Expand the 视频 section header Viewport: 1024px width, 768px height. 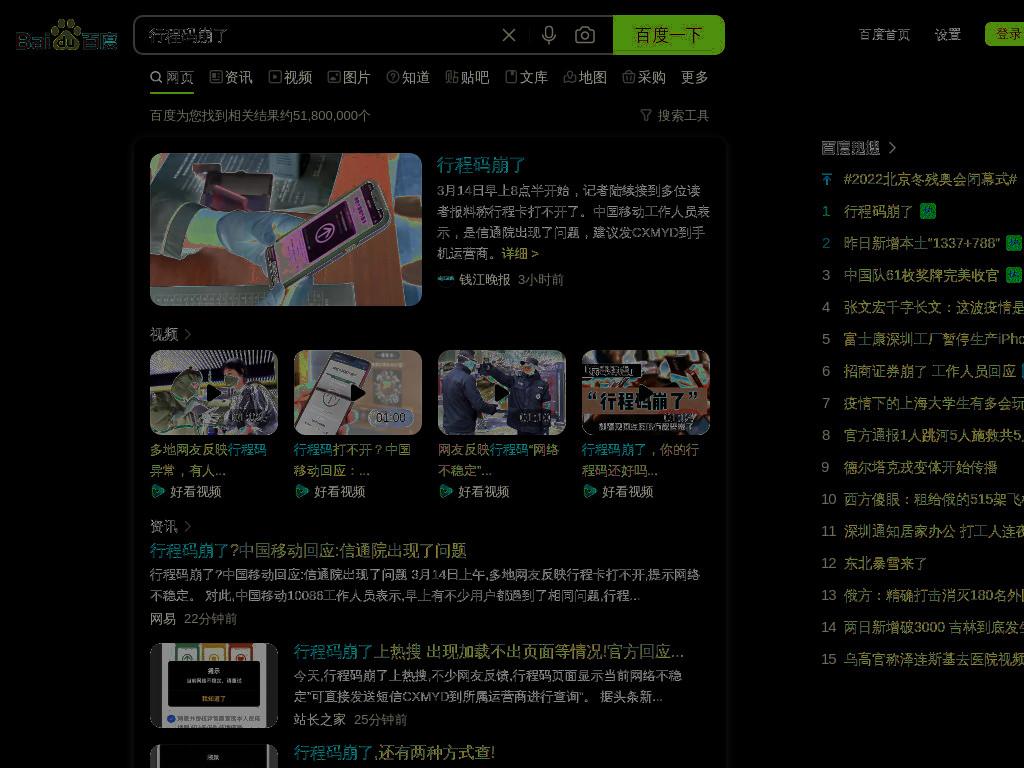click(x=170, y=334)
